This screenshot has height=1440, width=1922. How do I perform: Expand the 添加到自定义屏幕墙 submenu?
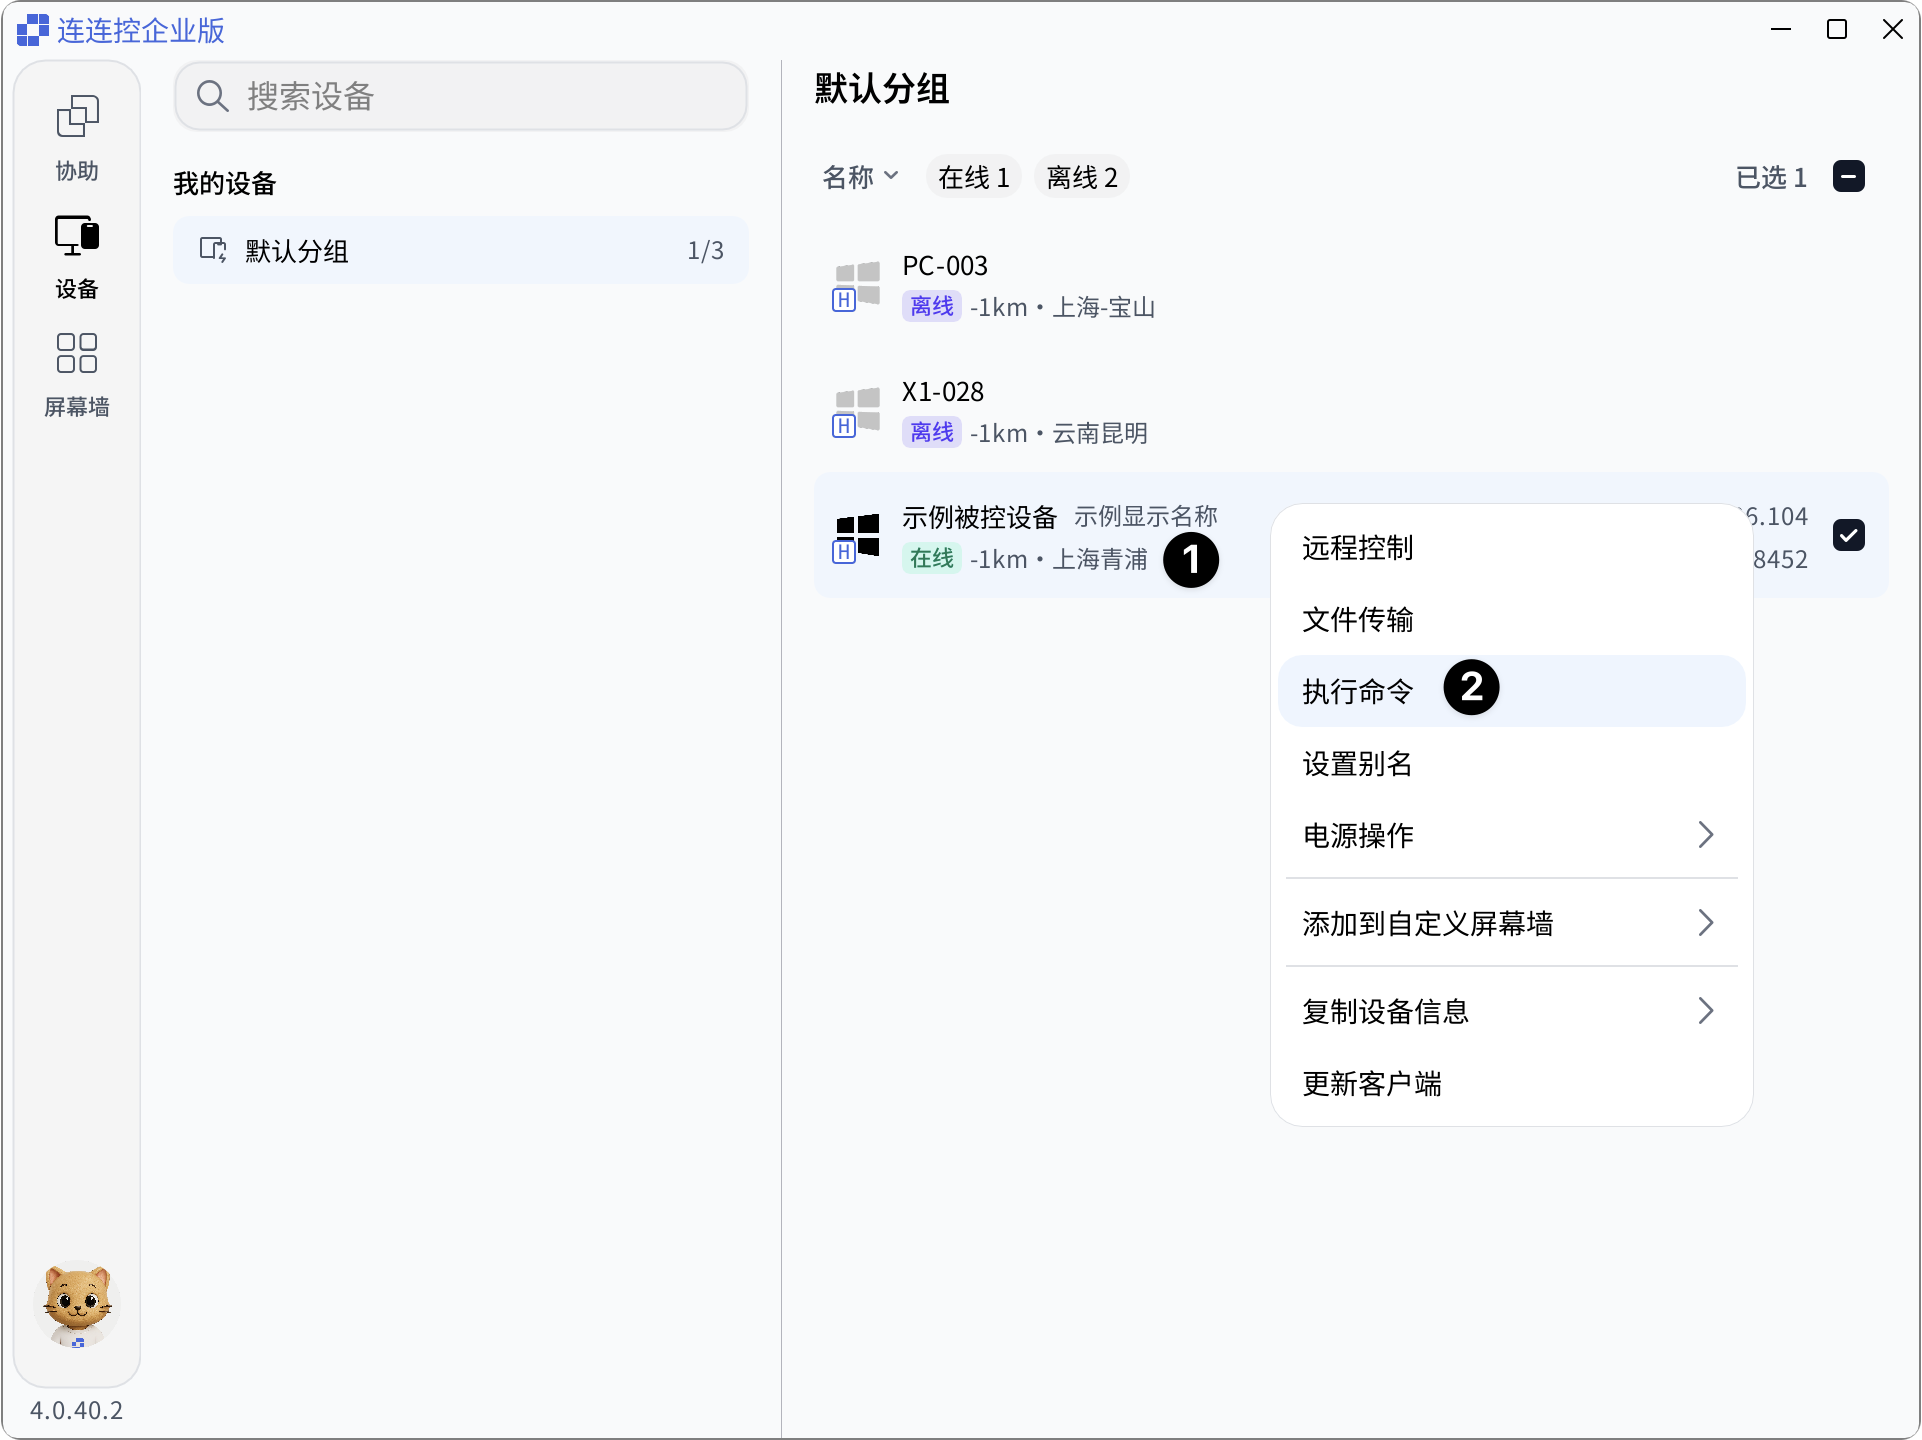point(1511,923)
